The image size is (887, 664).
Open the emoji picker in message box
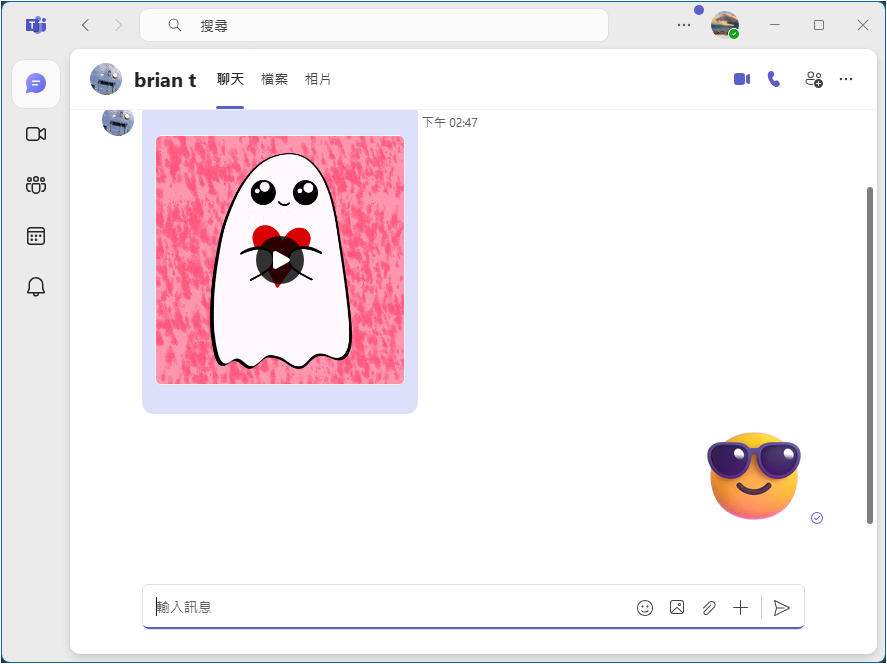point(645,607)
